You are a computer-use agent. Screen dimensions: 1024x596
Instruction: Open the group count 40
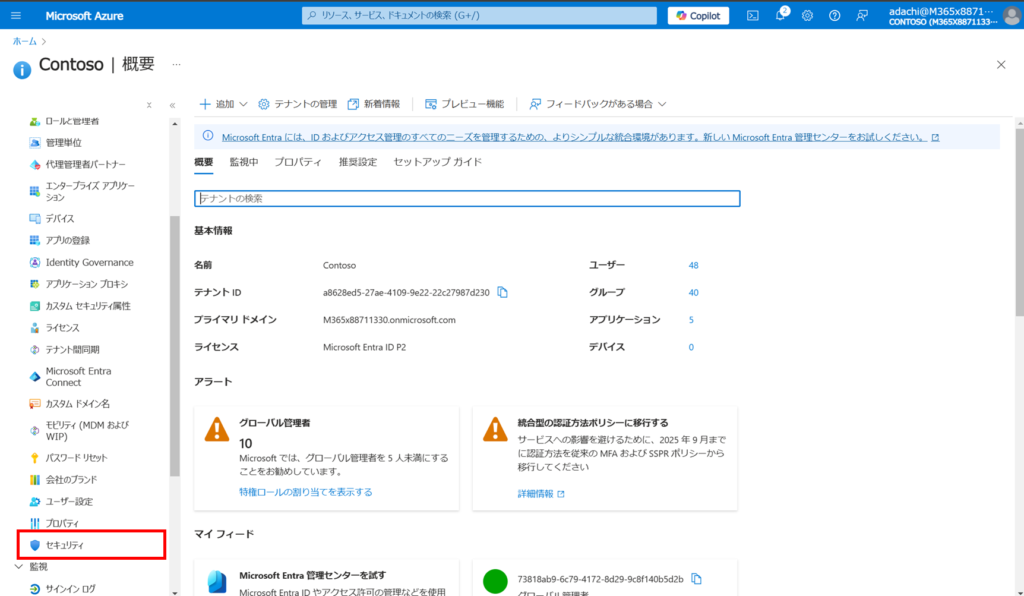[694, 293]
